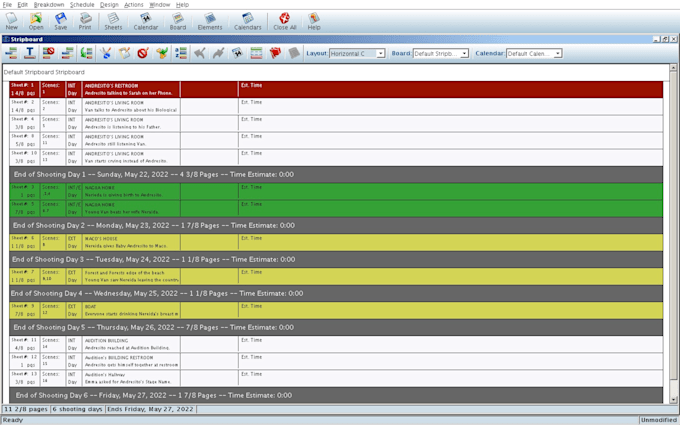
Task: Click the first stripboard icon showing stacked strips
Action: point(11,53)
